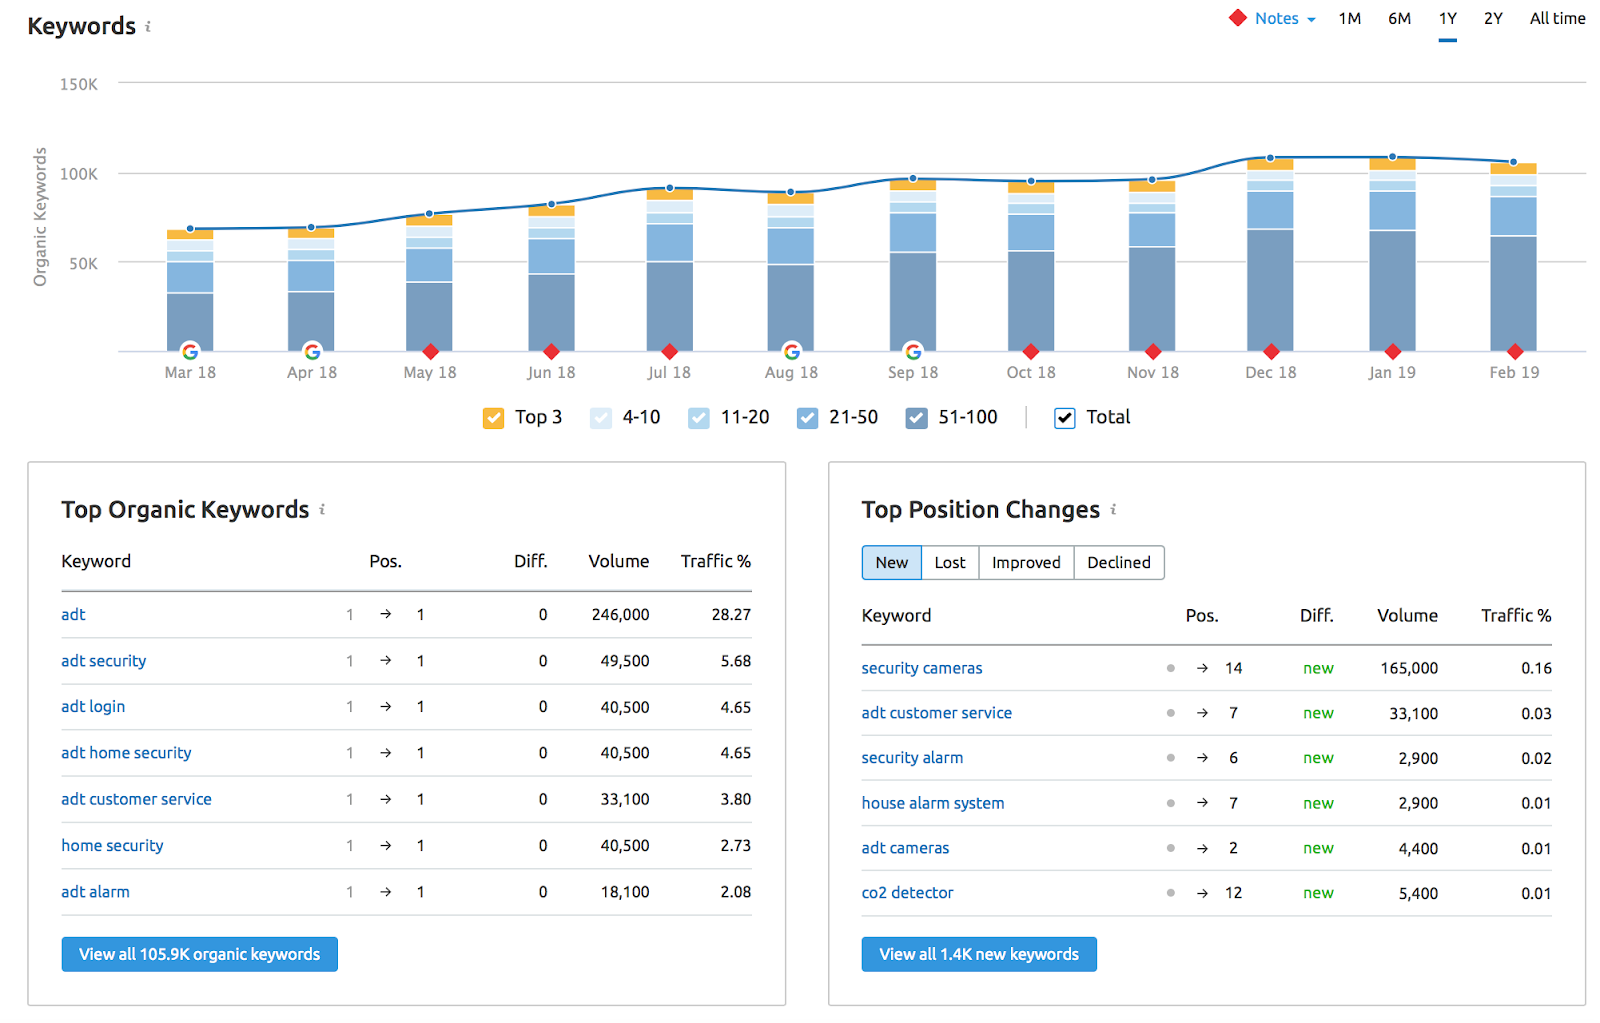Click View all 105.9K organic keywords button

200,954
